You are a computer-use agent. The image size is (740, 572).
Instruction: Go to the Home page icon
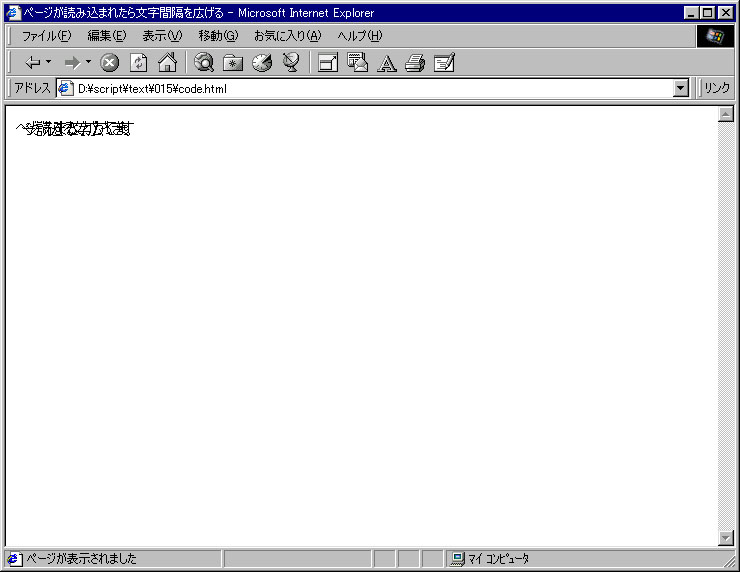tap(168, 62)
